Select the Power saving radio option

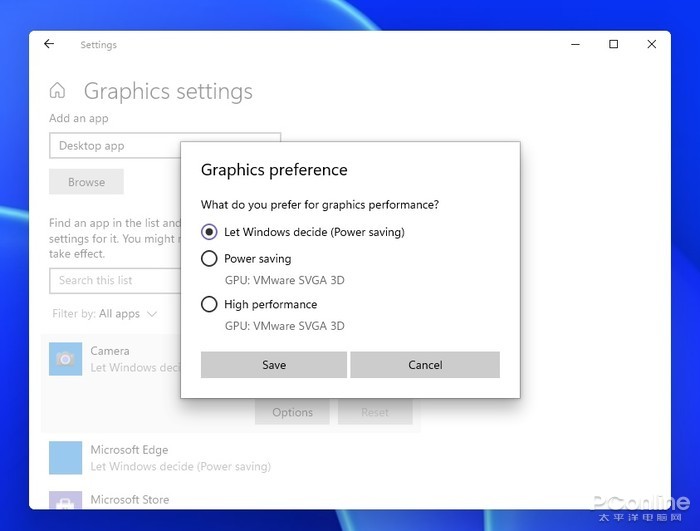coord(209,259)
